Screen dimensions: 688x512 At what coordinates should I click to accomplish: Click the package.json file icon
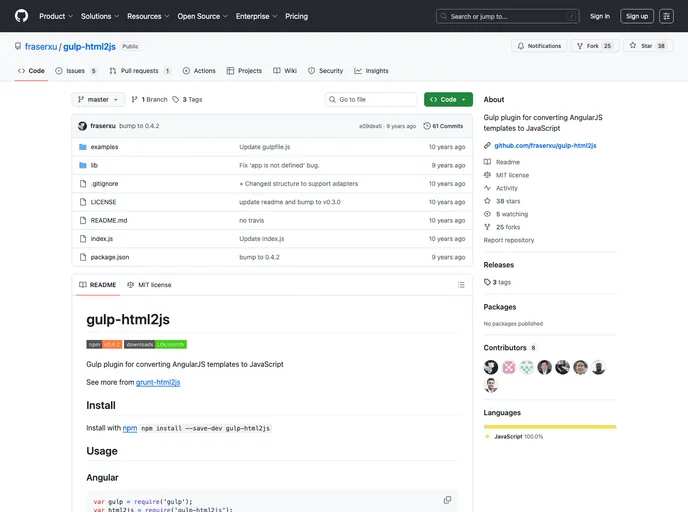pyautogui.click(x=82, y=257)
